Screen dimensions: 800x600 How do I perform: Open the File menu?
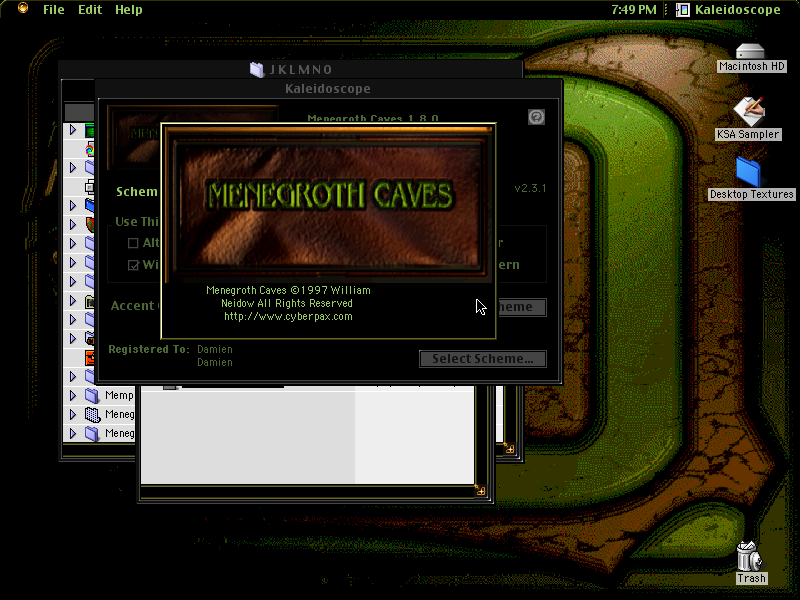pos(54,10)
